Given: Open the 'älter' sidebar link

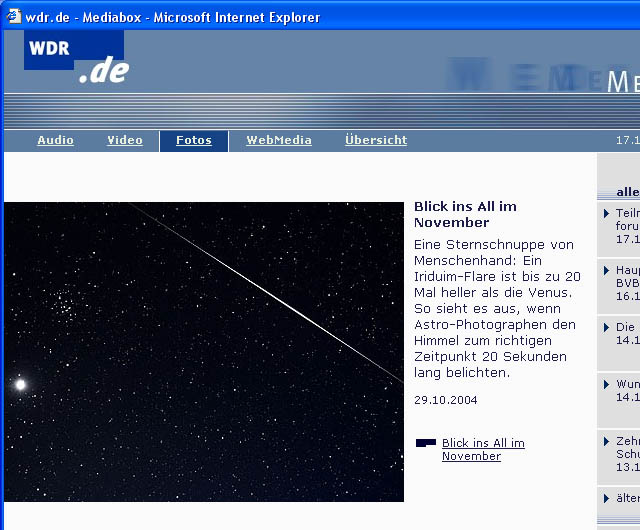Looking at the screenshot, I should pos(628,498).
